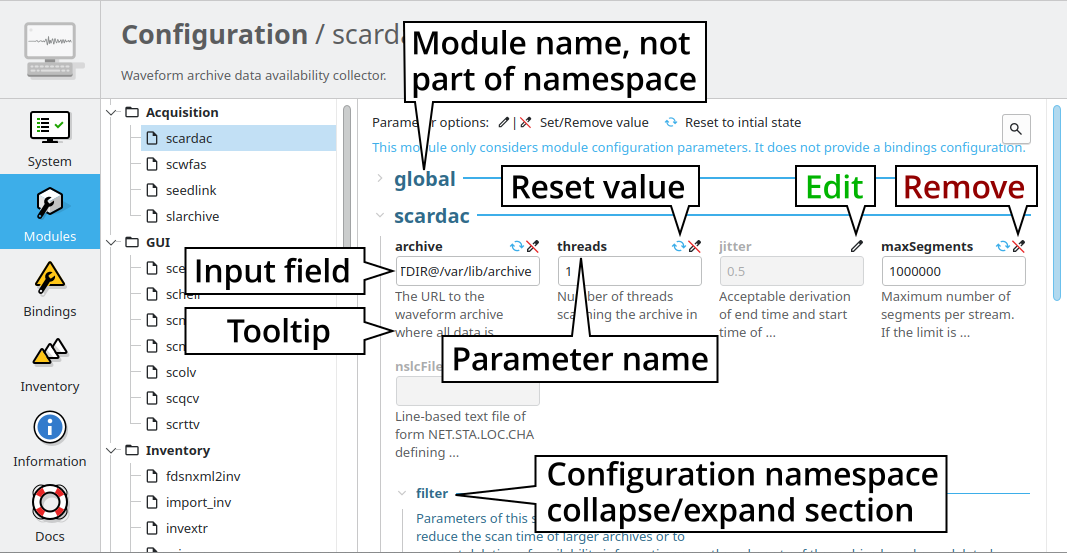Reset the threads parameter value
Viewport: 1067px width, 553px height.
click(679, 246)
